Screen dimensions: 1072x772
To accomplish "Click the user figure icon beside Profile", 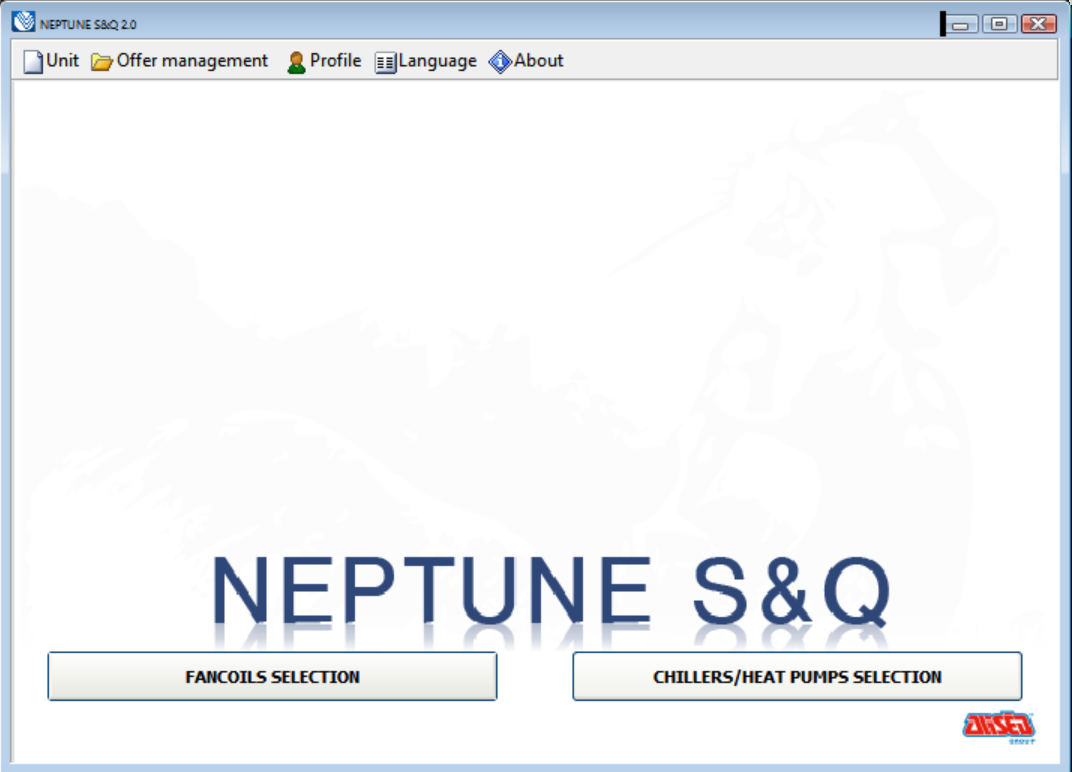I will pos(296,62).
